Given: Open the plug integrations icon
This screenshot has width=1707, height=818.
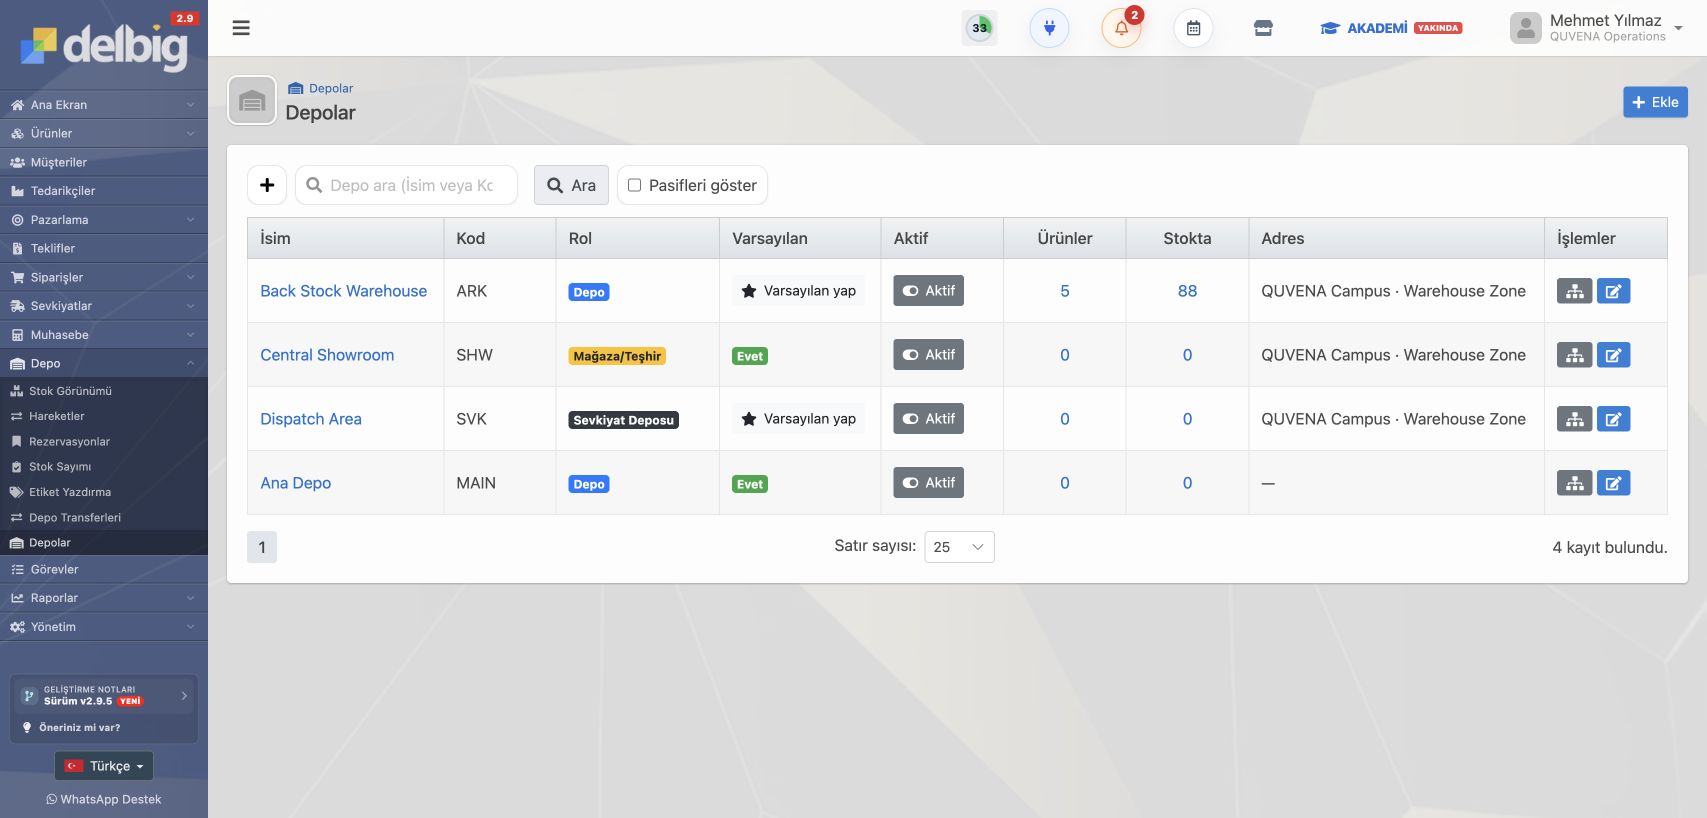Looking at the screenshot, I should [x=1049, y=28].
